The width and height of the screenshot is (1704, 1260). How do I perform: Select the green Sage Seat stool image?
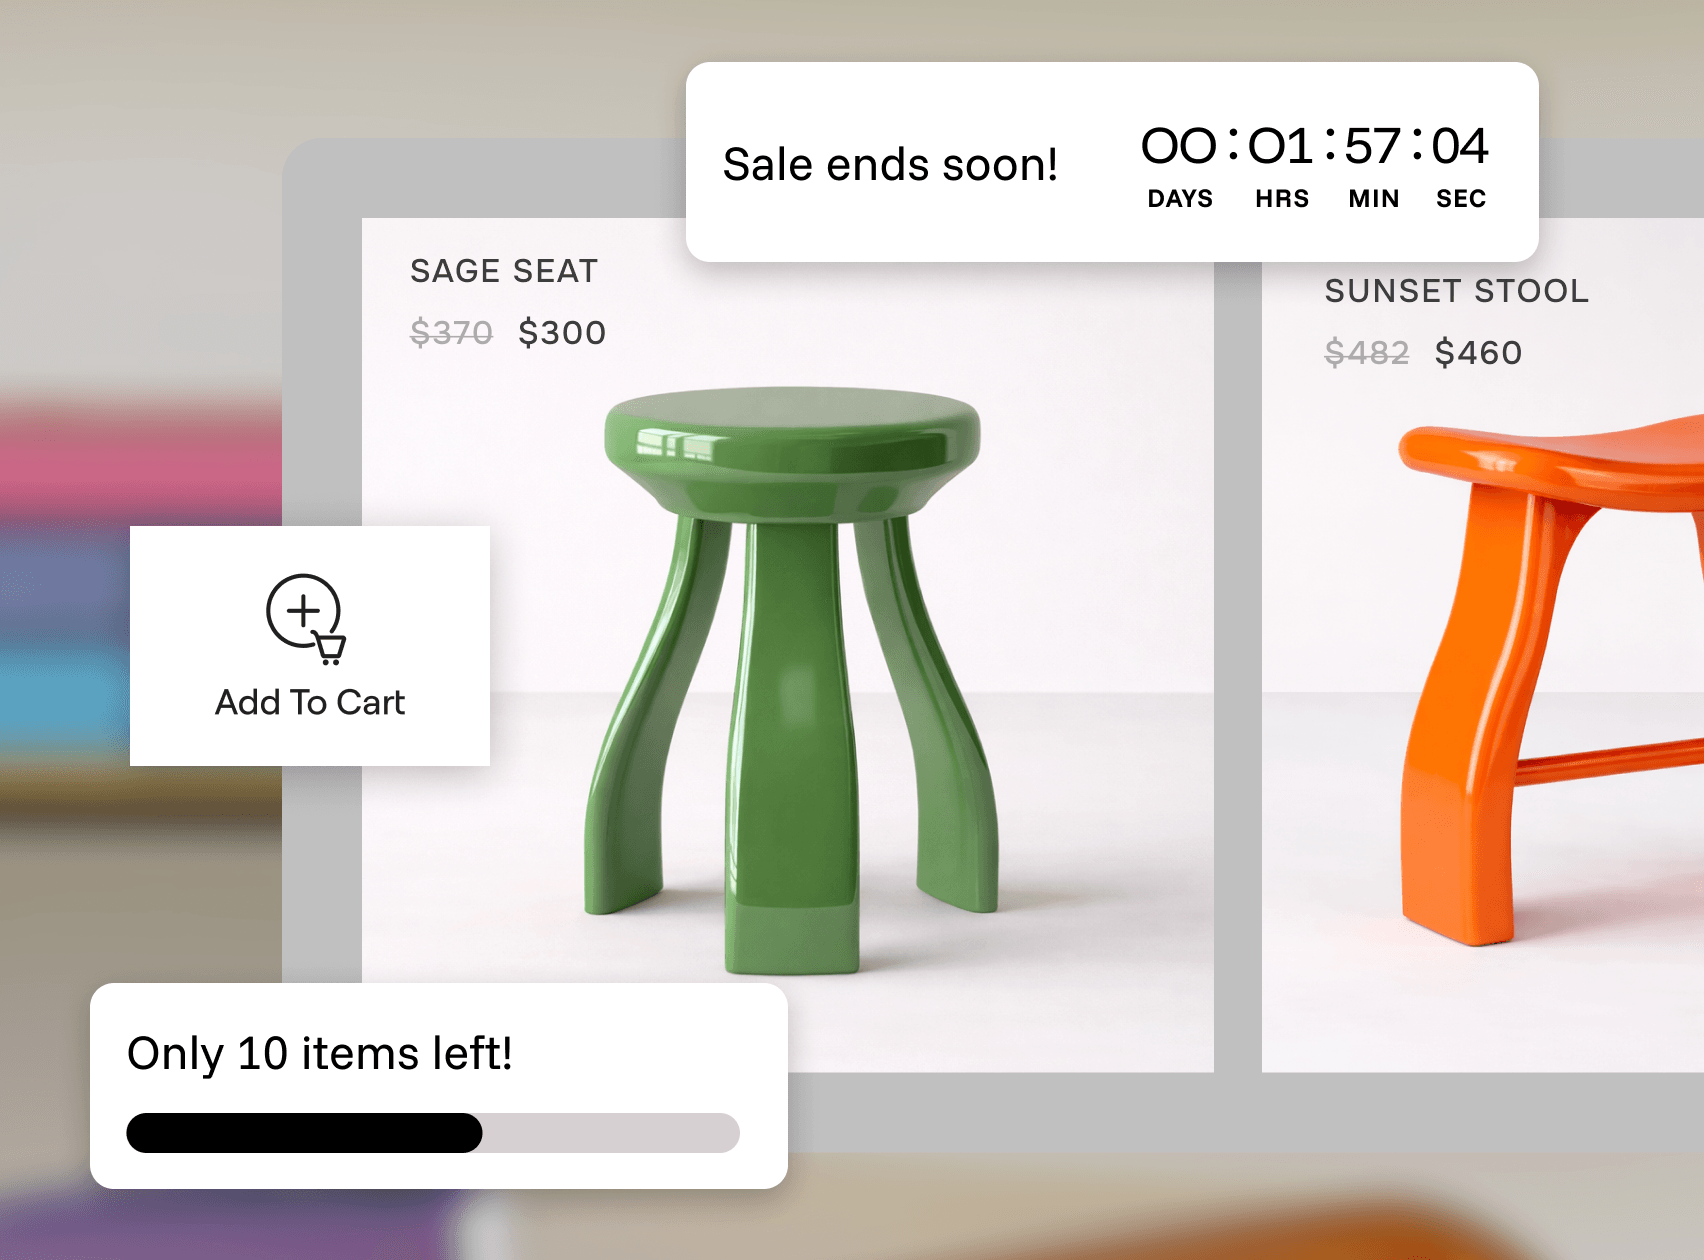[x=792, y=679]
